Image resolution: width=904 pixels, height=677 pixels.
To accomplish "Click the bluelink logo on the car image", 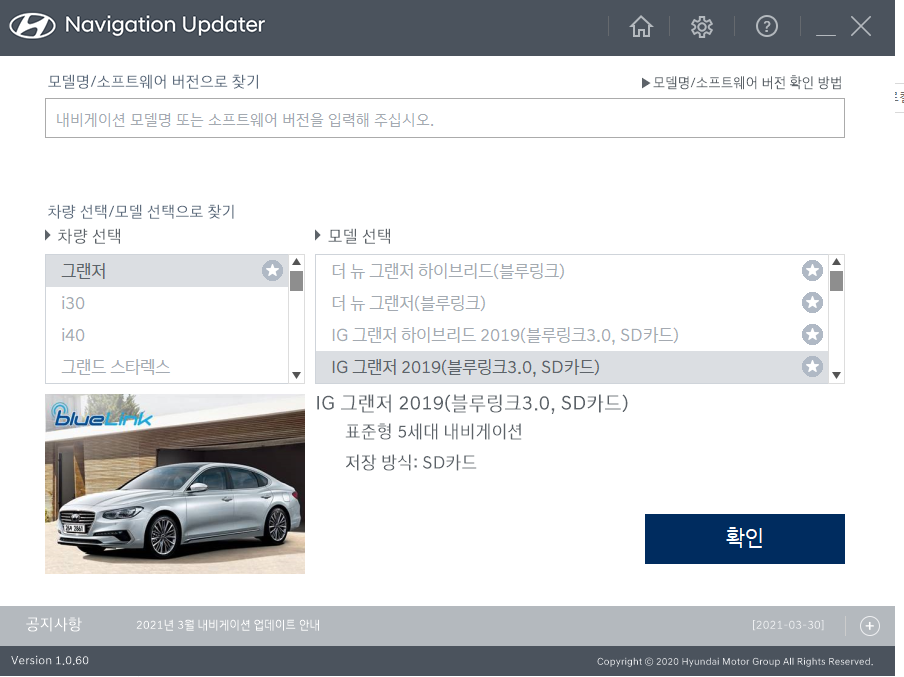I will (101, 416).
